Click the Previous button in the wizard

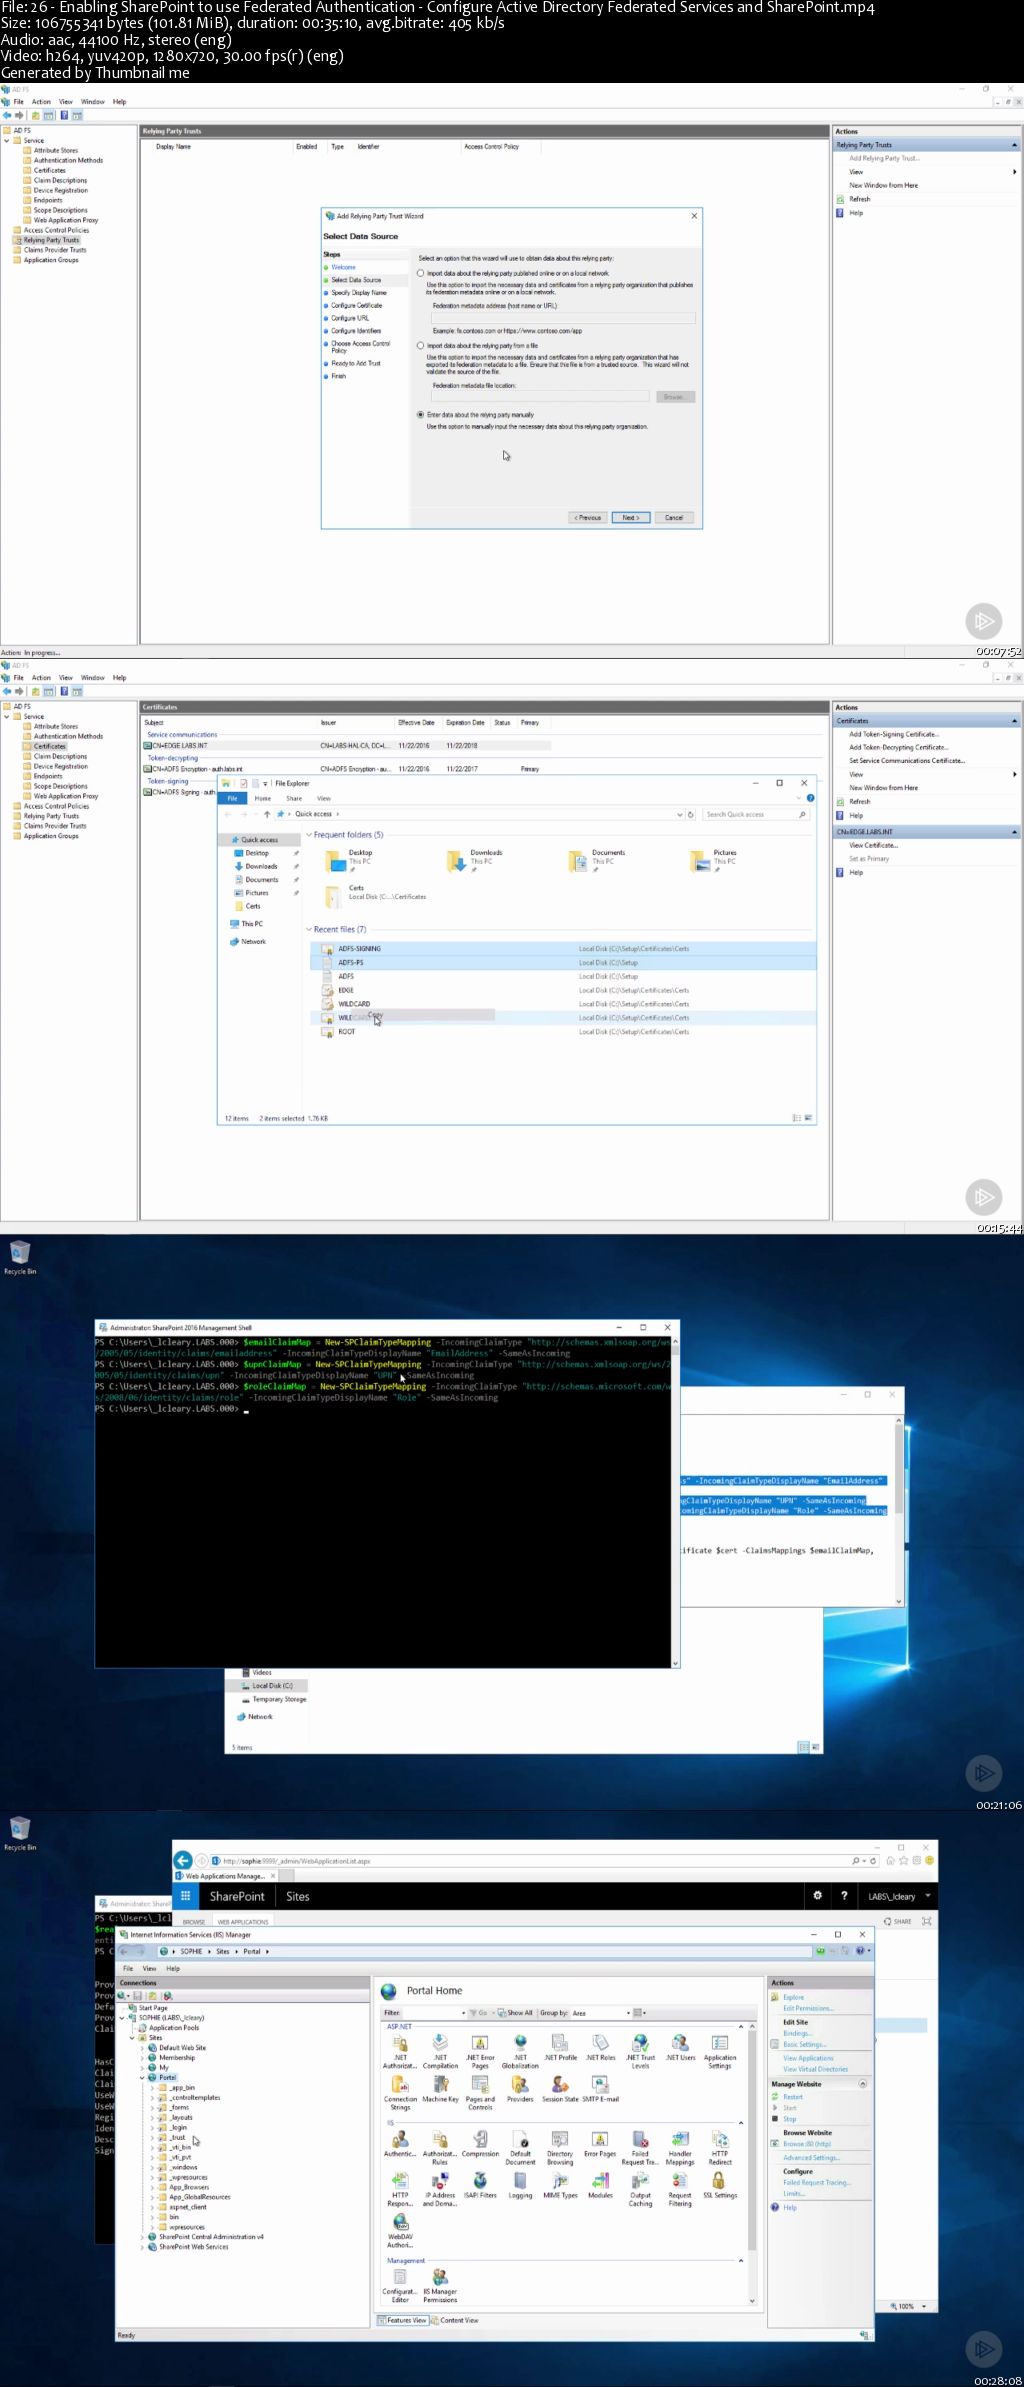coord(588,517)
